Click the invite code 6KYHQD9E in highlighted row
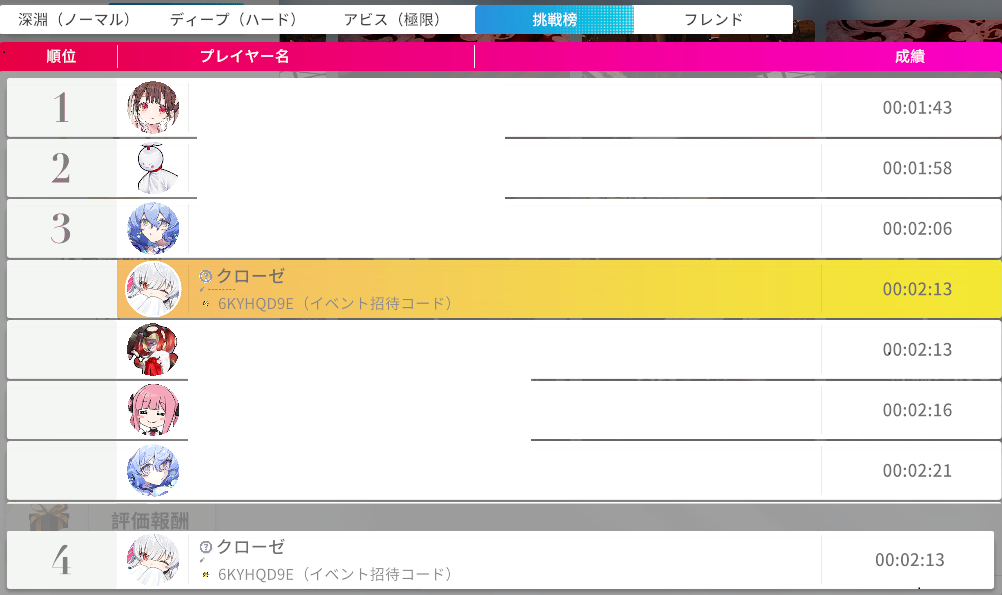Viewport: 1002px width, 595px height. pyautogui.click(x=256, y=303)
